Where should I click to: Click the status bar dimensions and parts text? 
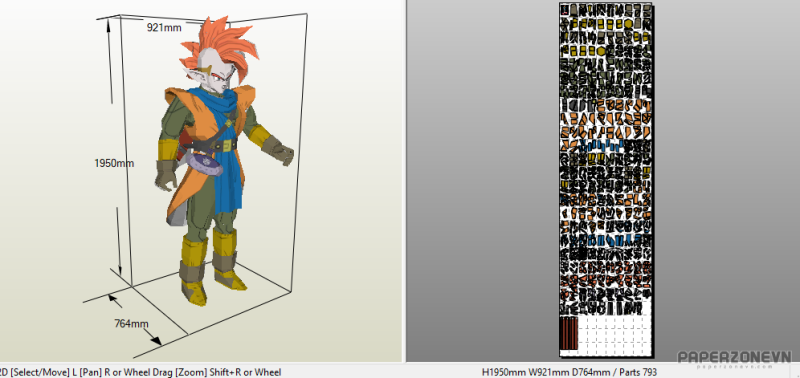coord(569,372)
